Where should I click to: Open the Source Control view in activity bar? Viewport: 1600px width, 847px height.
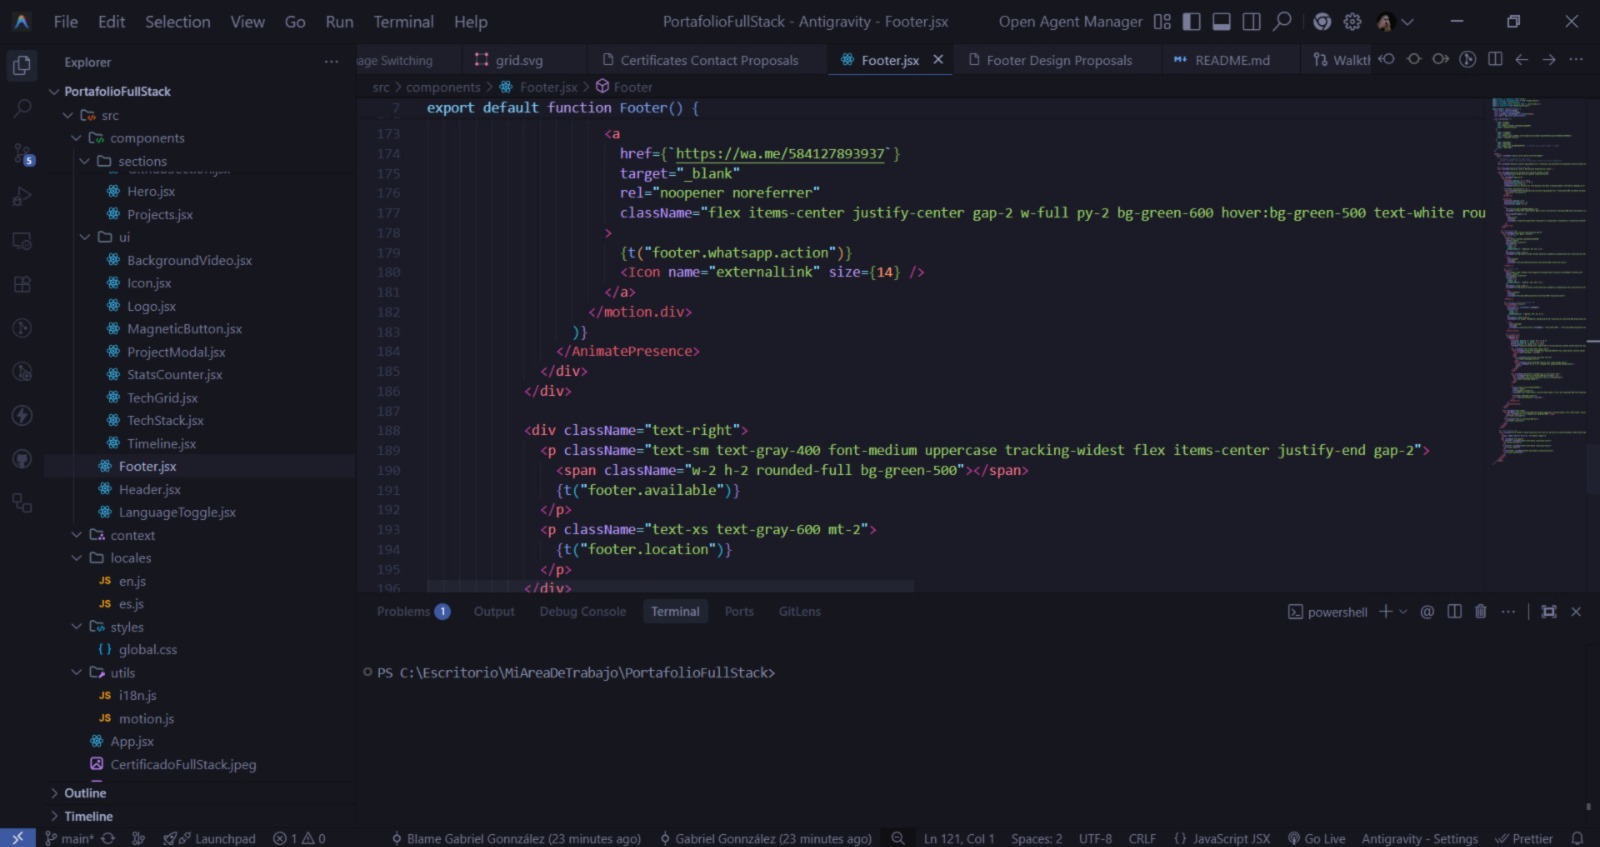tap(22, 154)
